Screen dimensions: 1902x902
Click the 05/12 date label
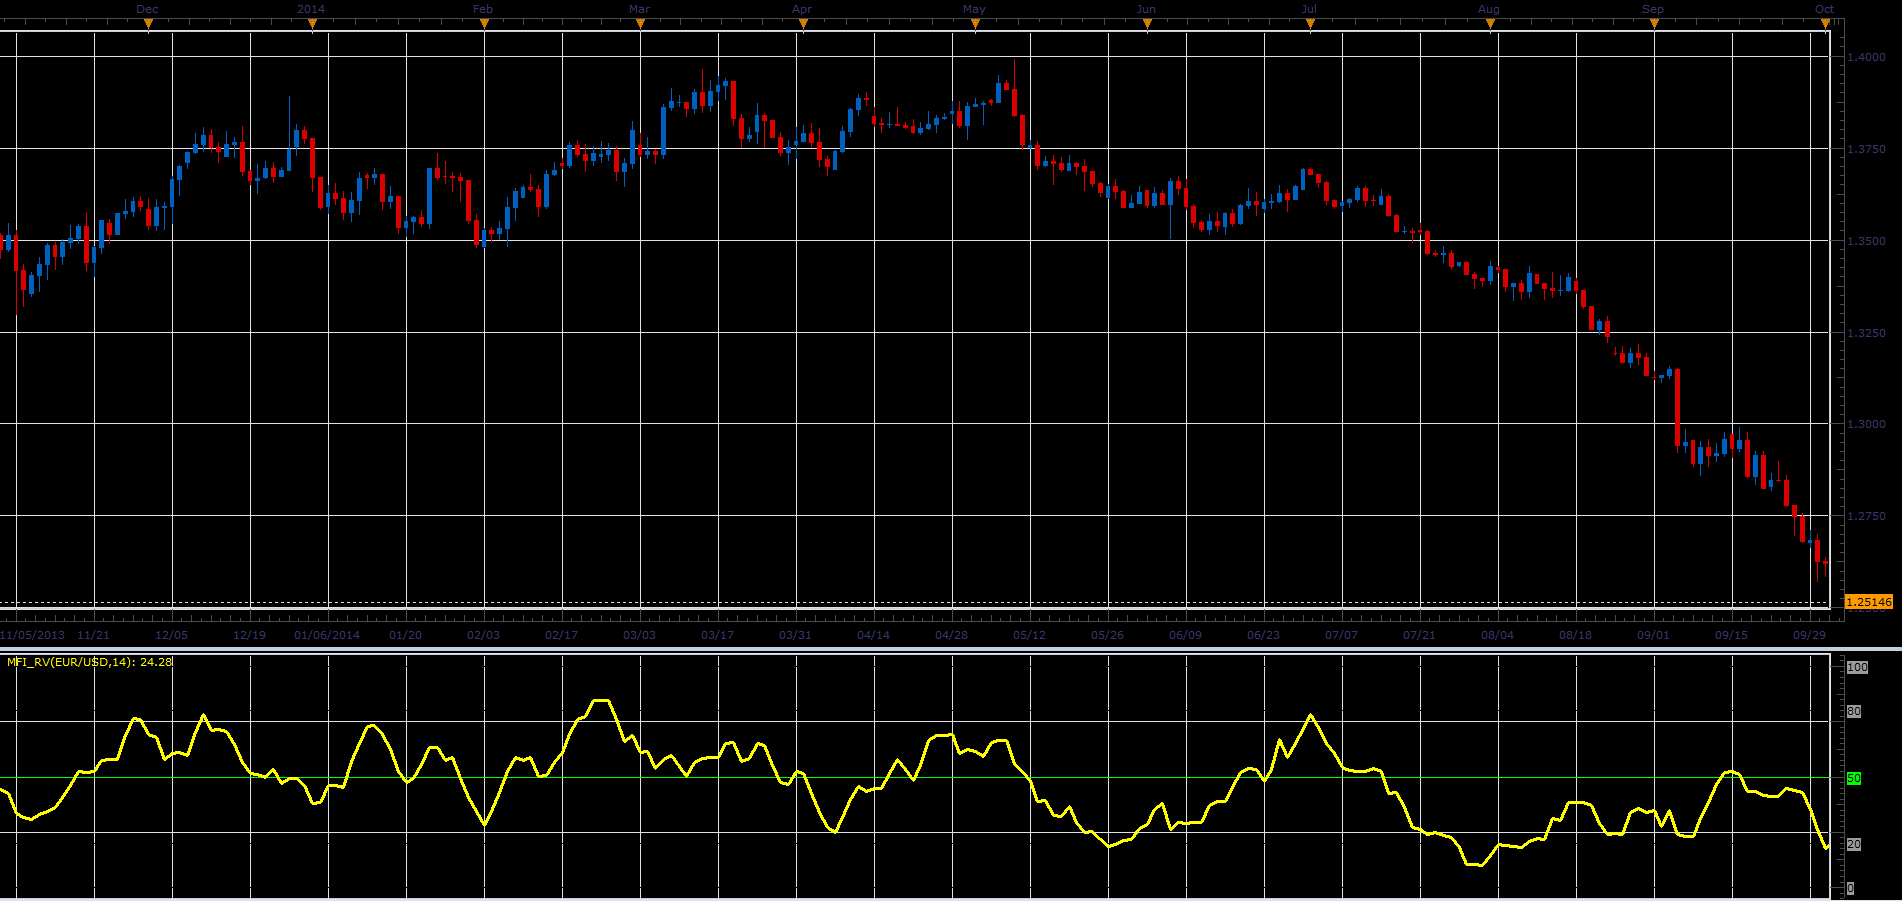tap(1030, 635)
